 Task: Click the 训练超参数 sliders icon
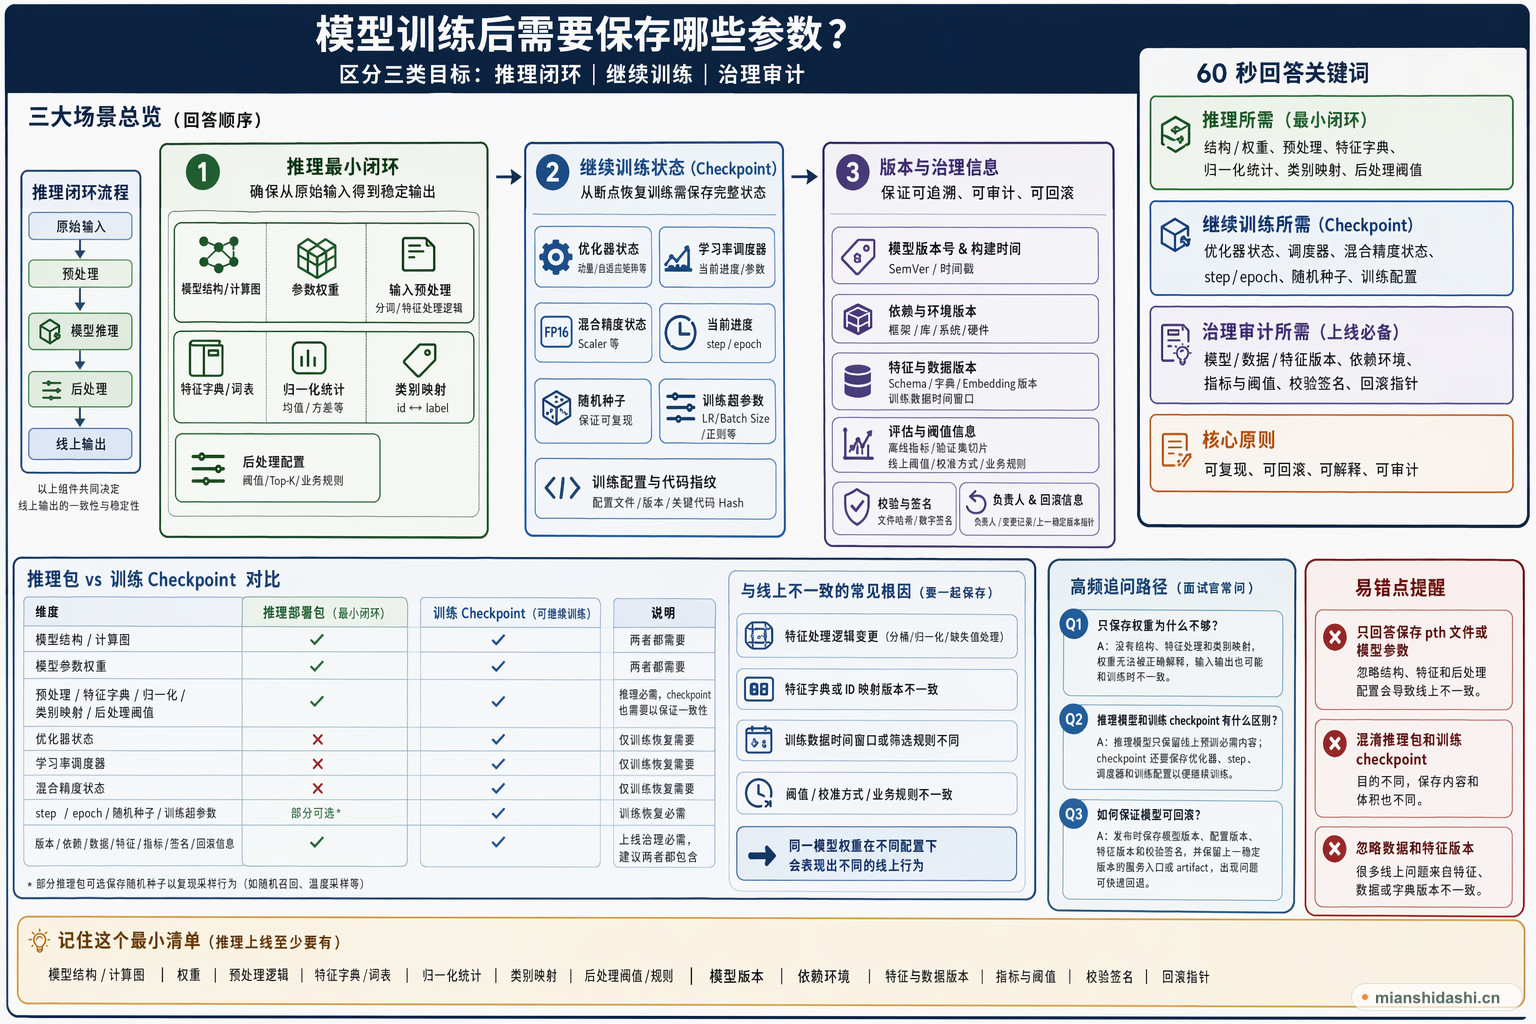coord(680,408)
